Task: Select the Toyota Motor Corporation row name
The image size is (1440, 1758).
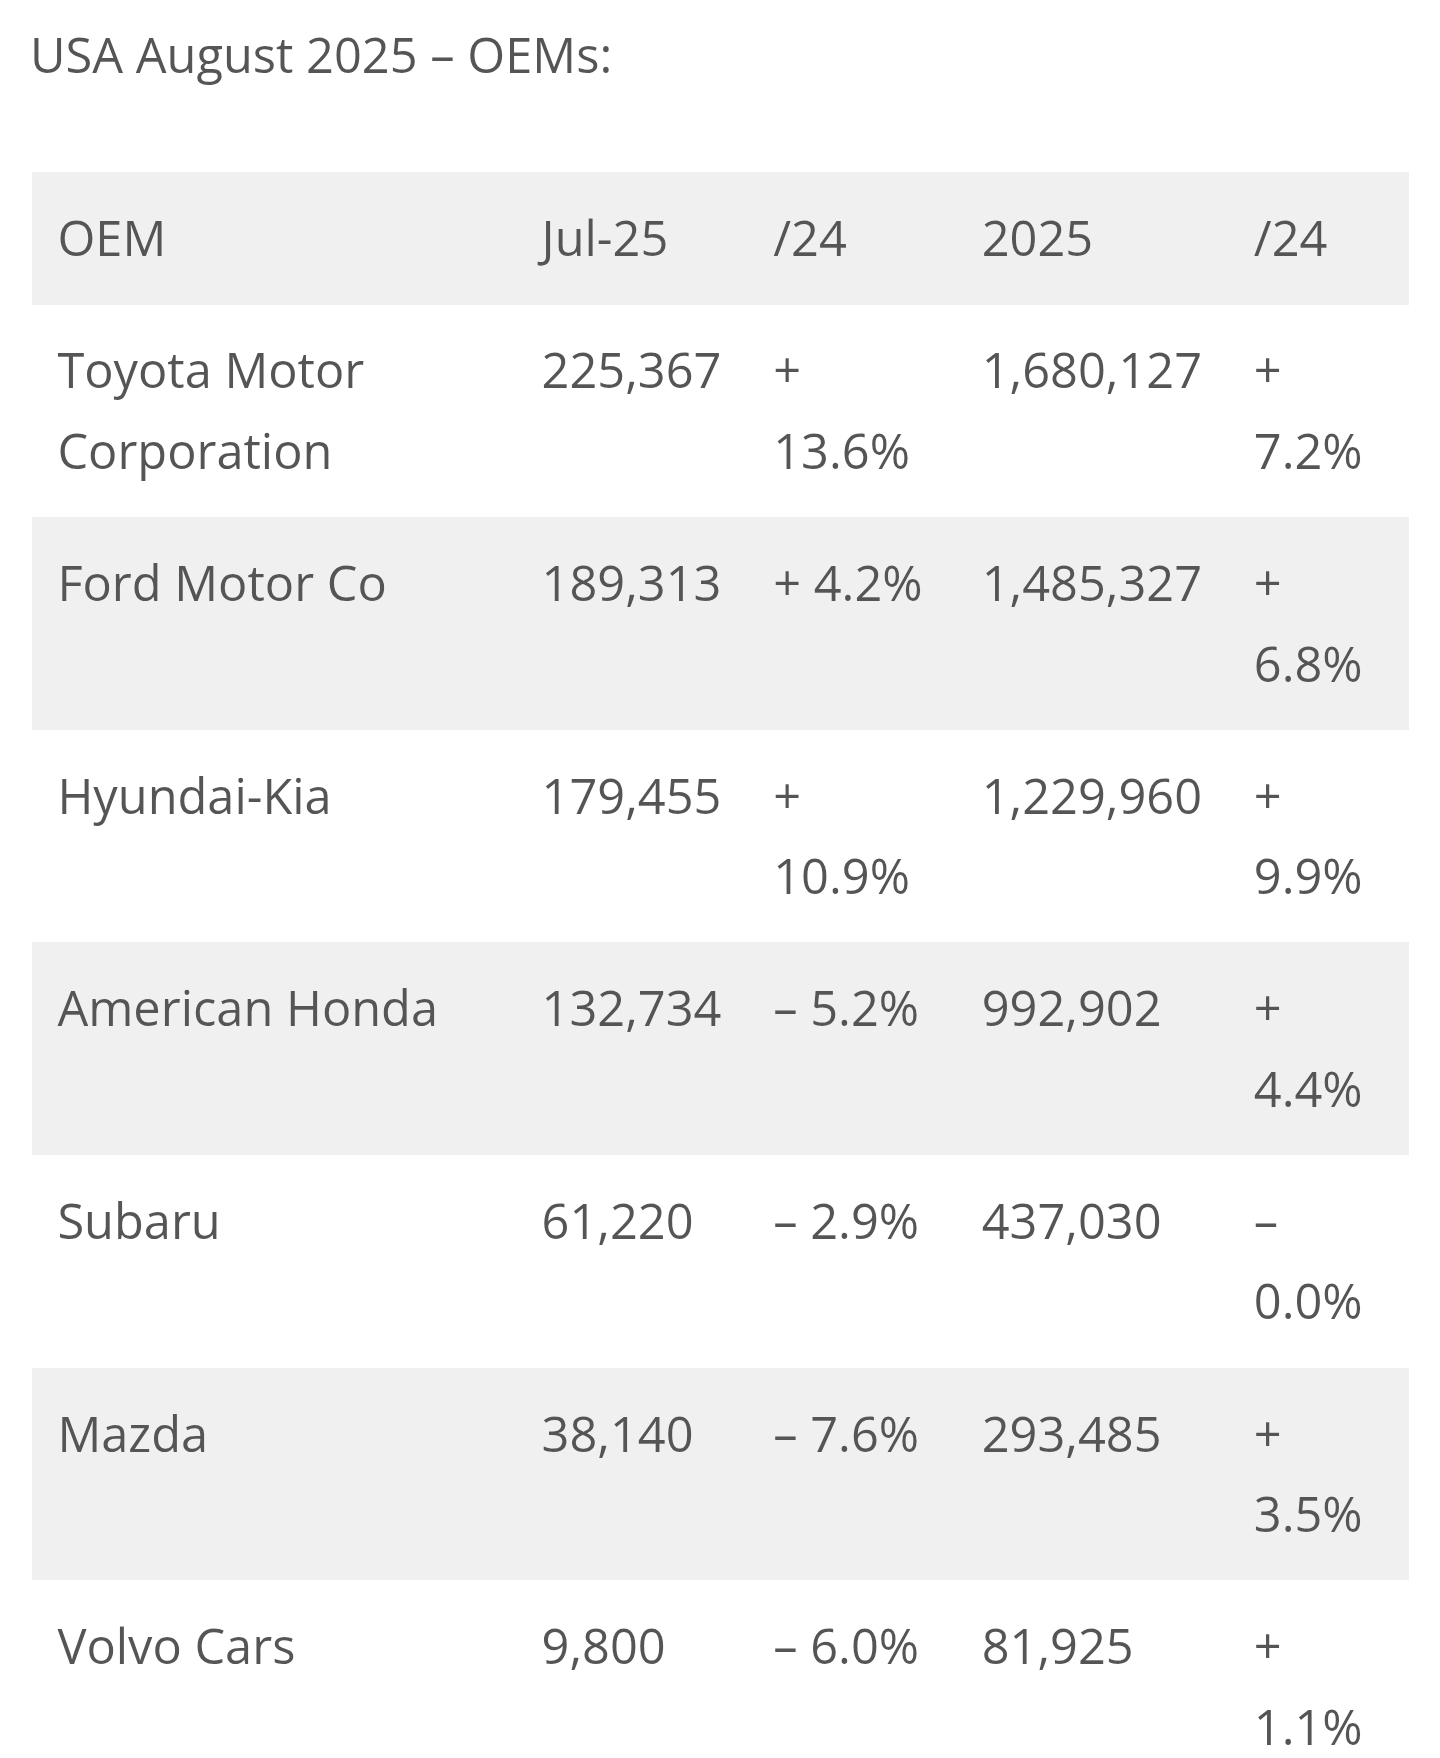Action: tap(210, 411)
